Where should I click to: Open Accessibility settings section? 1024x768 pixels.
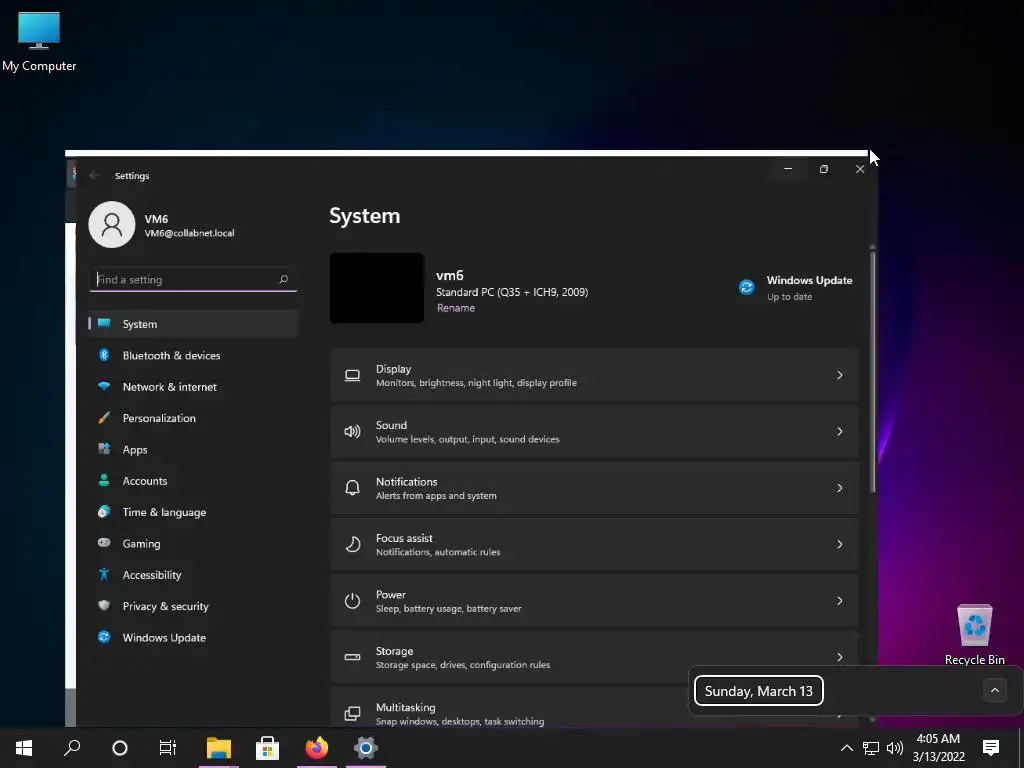tap(193, 575)
